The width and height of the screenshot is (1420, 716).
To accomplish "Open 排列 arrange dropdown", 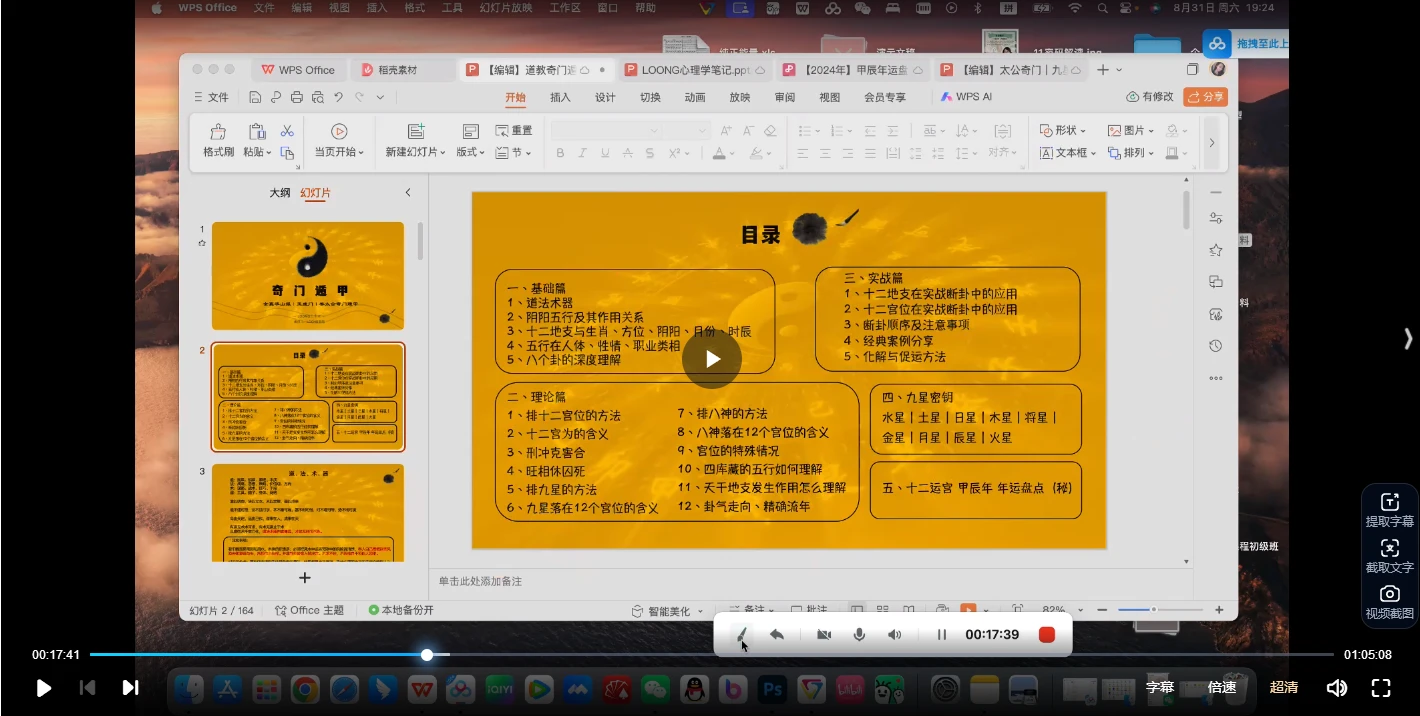I will [x=1130, y=153].
